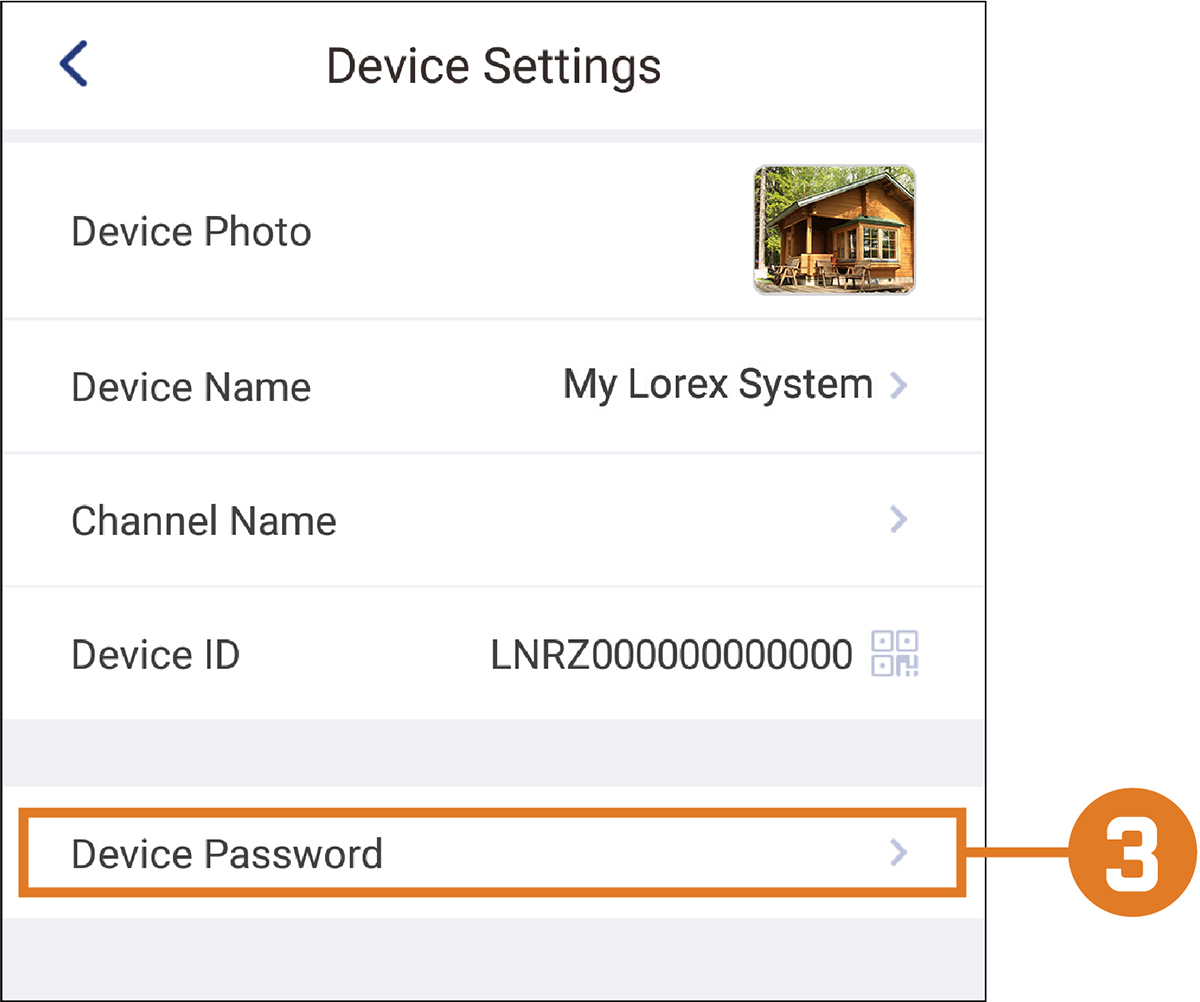Click the Device Settings page title
The height and width of the screenshot is (1002, 1200).
pos(494,66)
